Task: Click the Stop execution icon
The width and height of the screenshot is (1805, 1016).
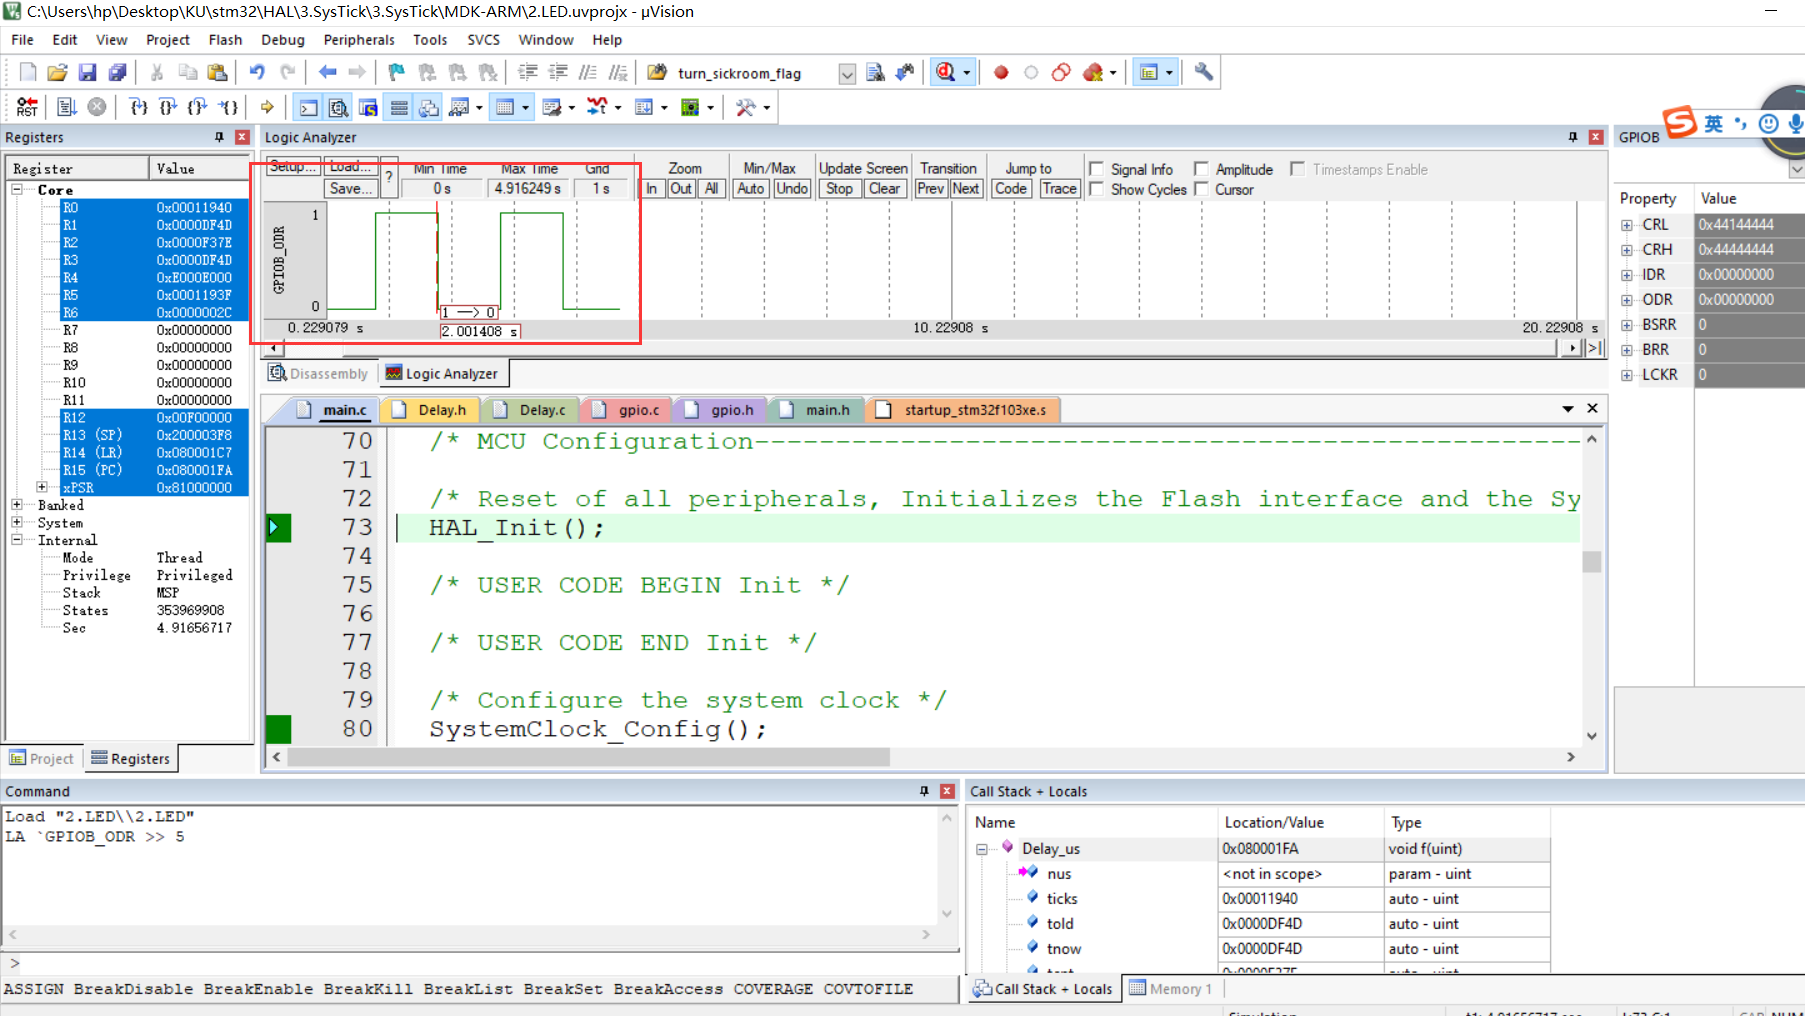Action: coord(97,107)
